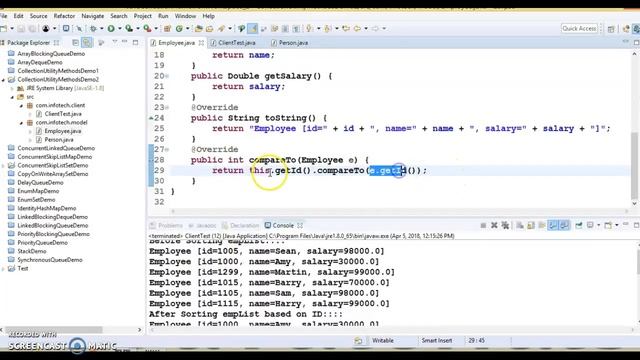Collapse the com.infotech.client package arrow
The height and width of the screenshot is (360, 640).
point(21,106)
